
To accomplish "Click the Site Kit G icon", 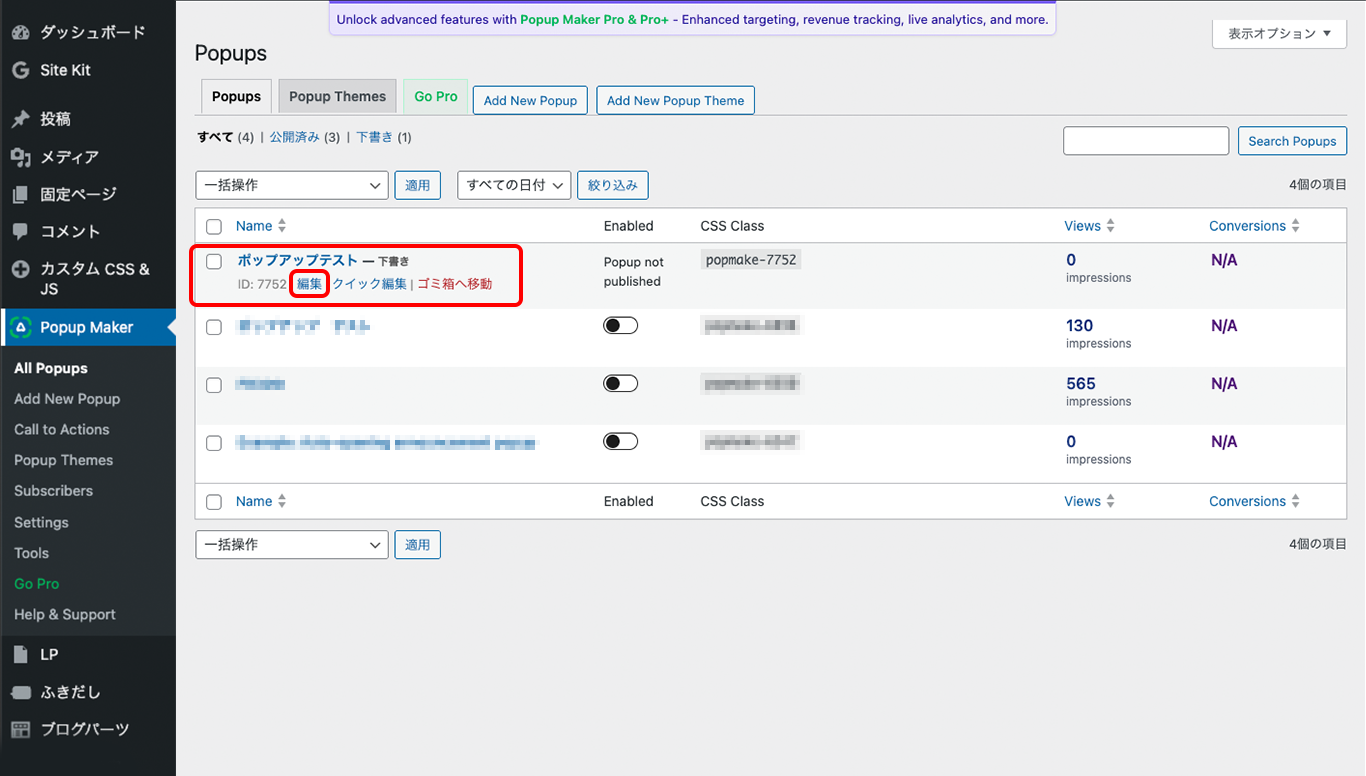I will coord(20,70).
